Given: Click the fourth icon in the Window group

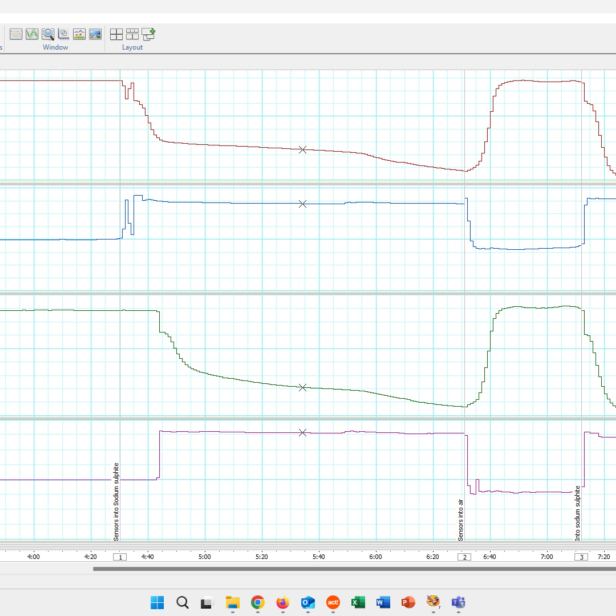Looking at the screenshot, I should coord(63,34).
